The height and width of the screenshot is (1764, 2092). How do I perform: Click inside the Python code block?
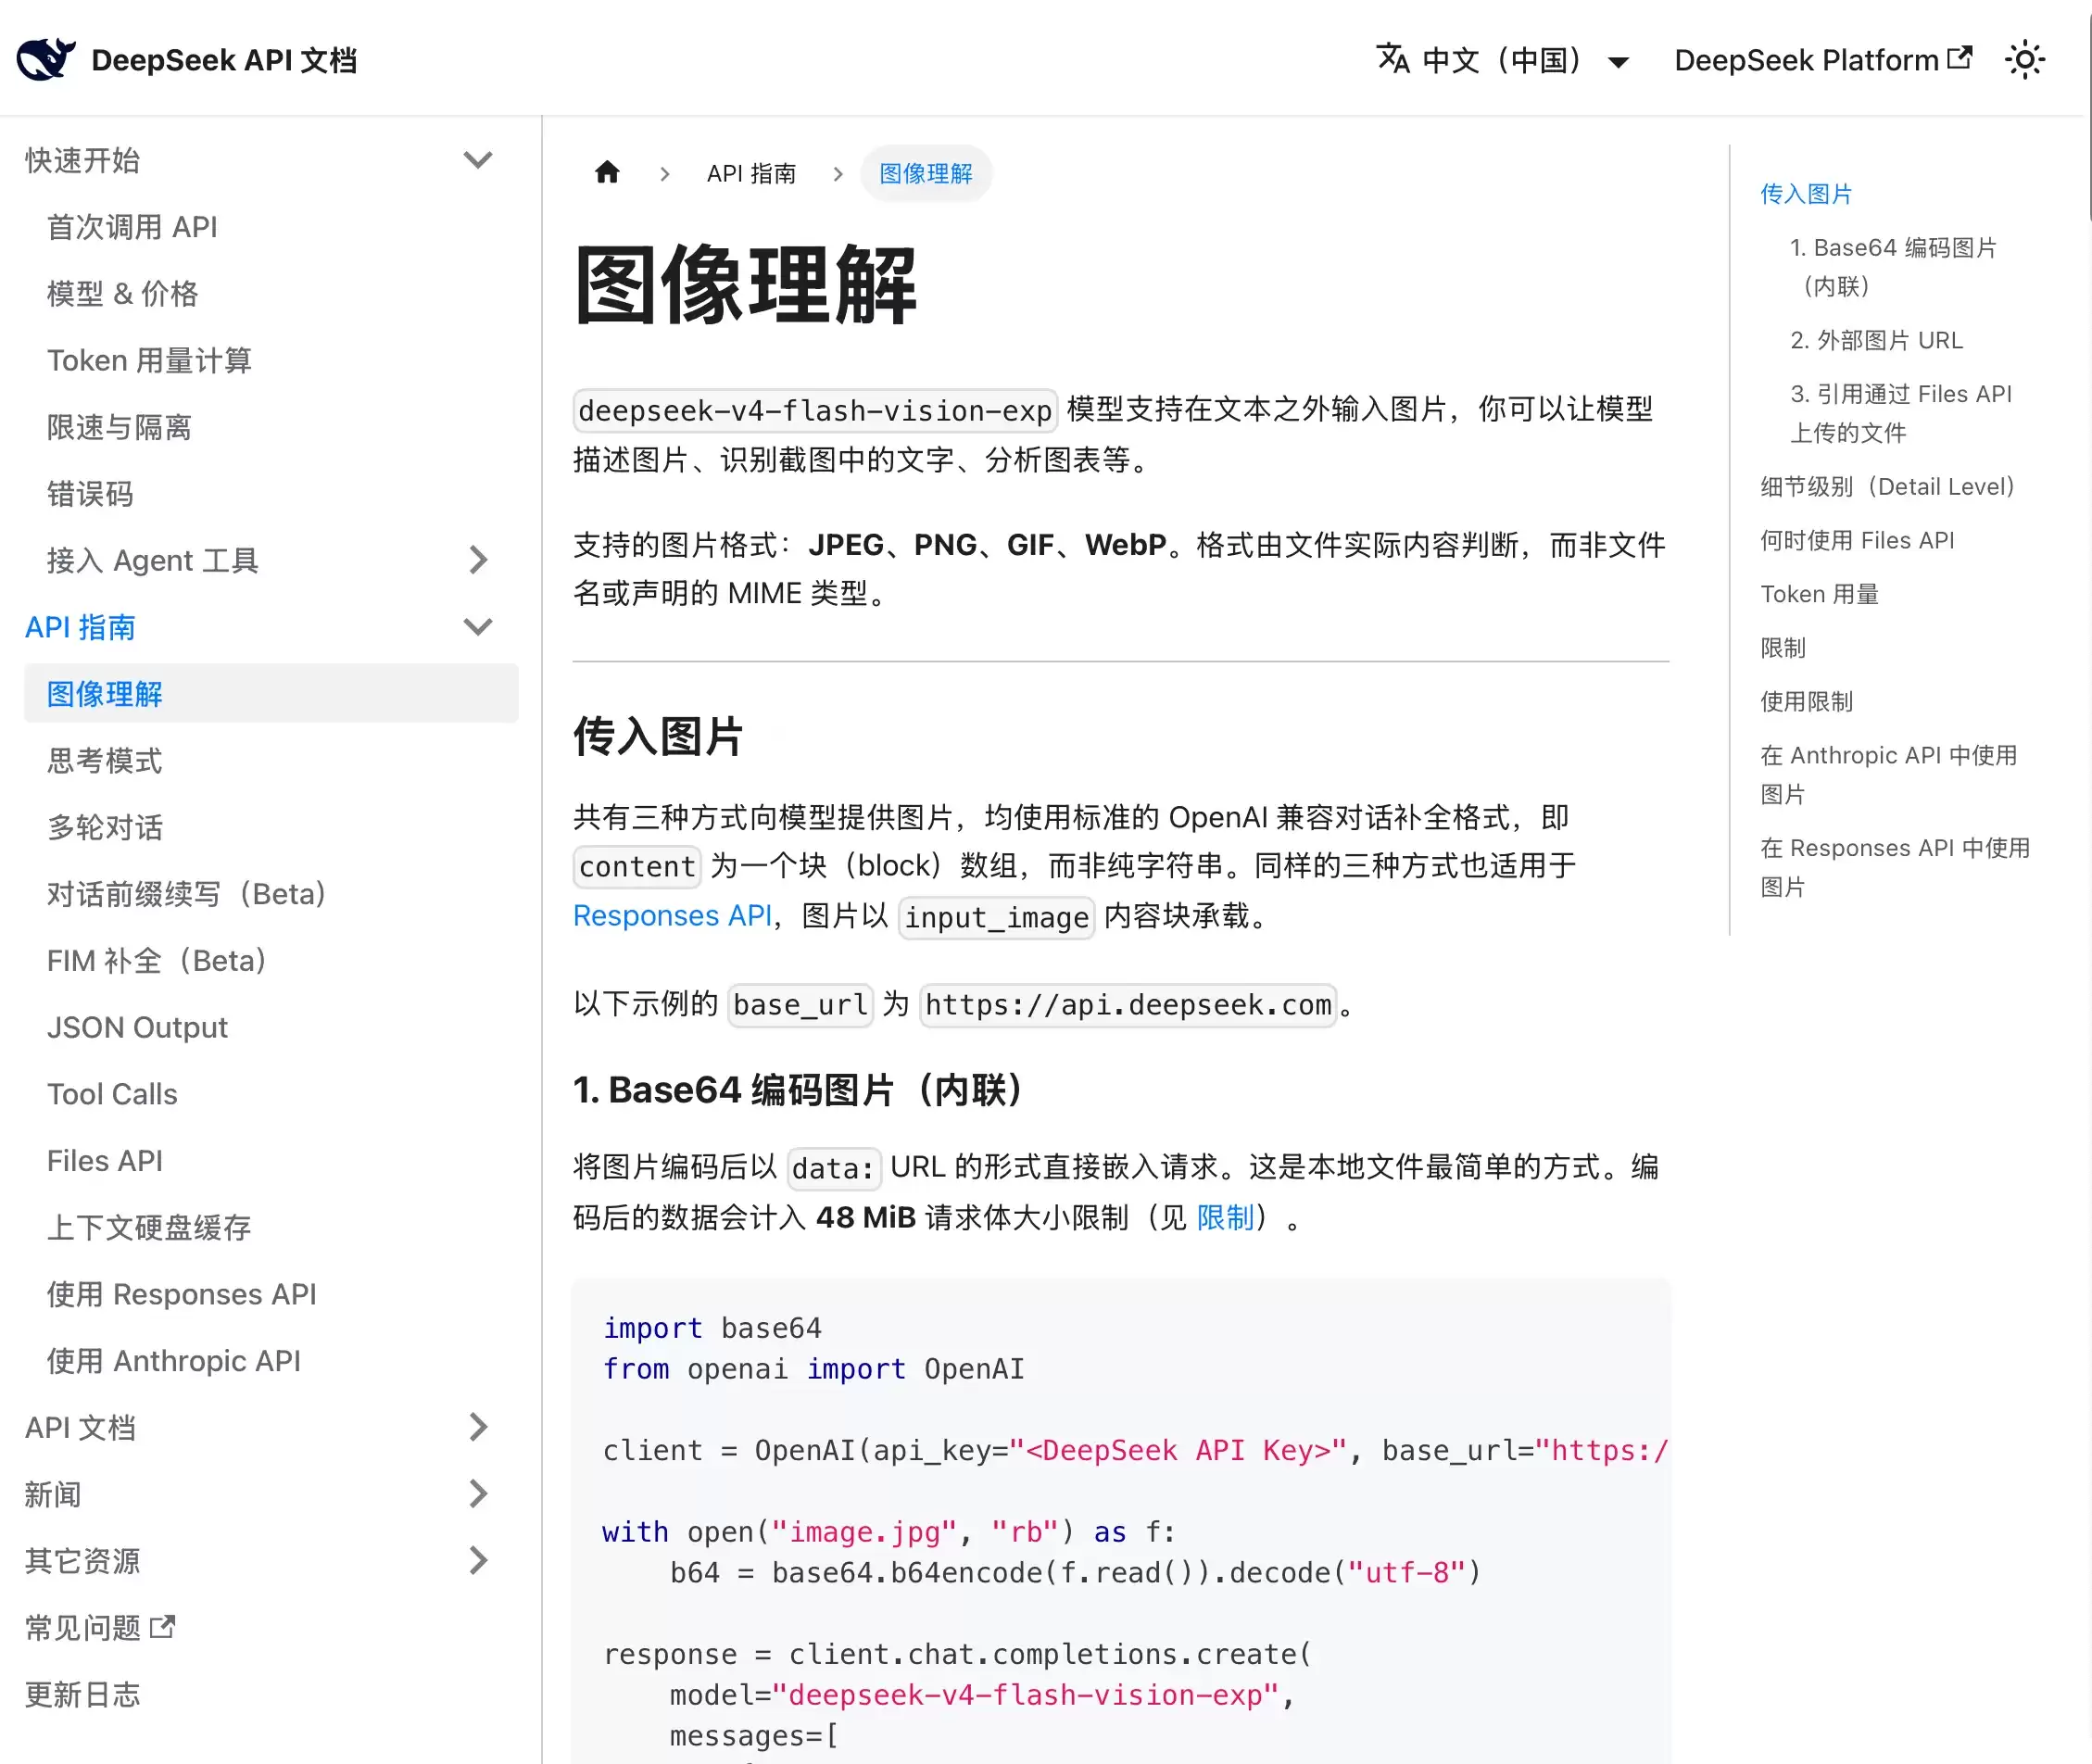coord(1120,1520)
